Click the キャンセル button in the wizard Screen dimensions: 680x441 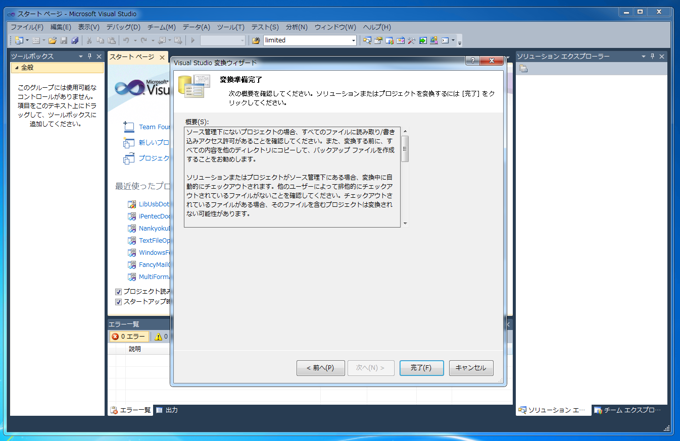pyautogui.click(x=471, y=368)
